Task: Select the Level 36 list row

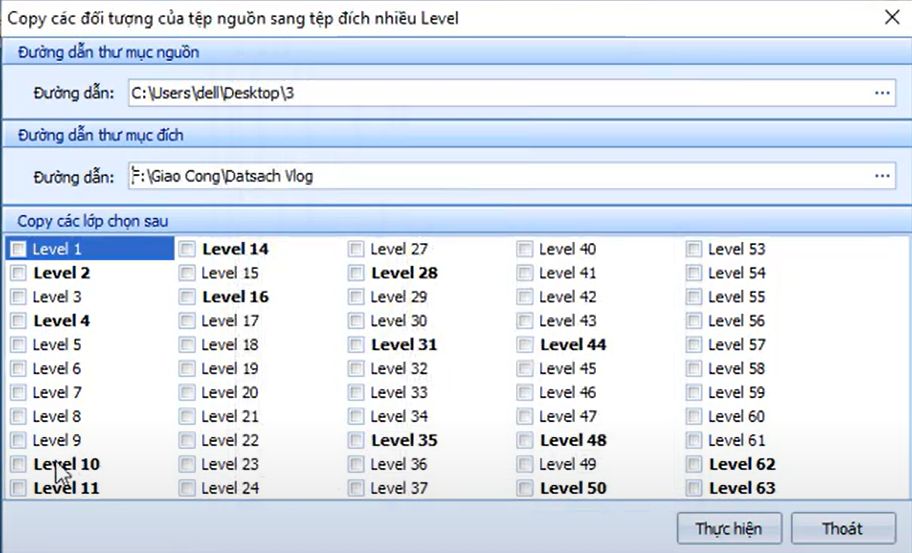Action: [x=428, y=464]
